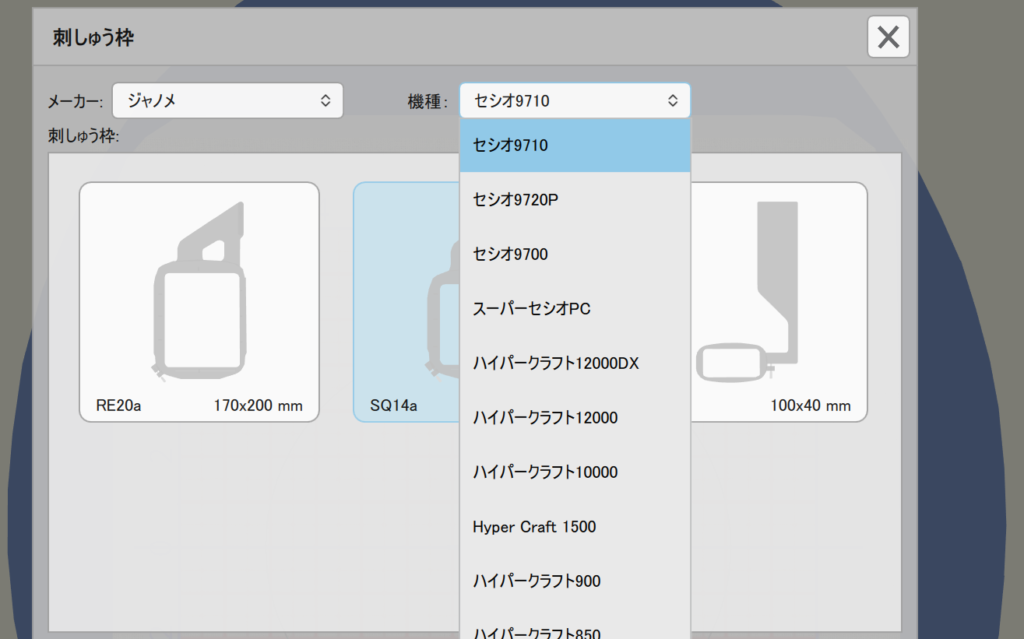Screen dimensions: 1024x639
Task: Close the 刺しゅう枠 dialog
Action: [x=888, y=38]
